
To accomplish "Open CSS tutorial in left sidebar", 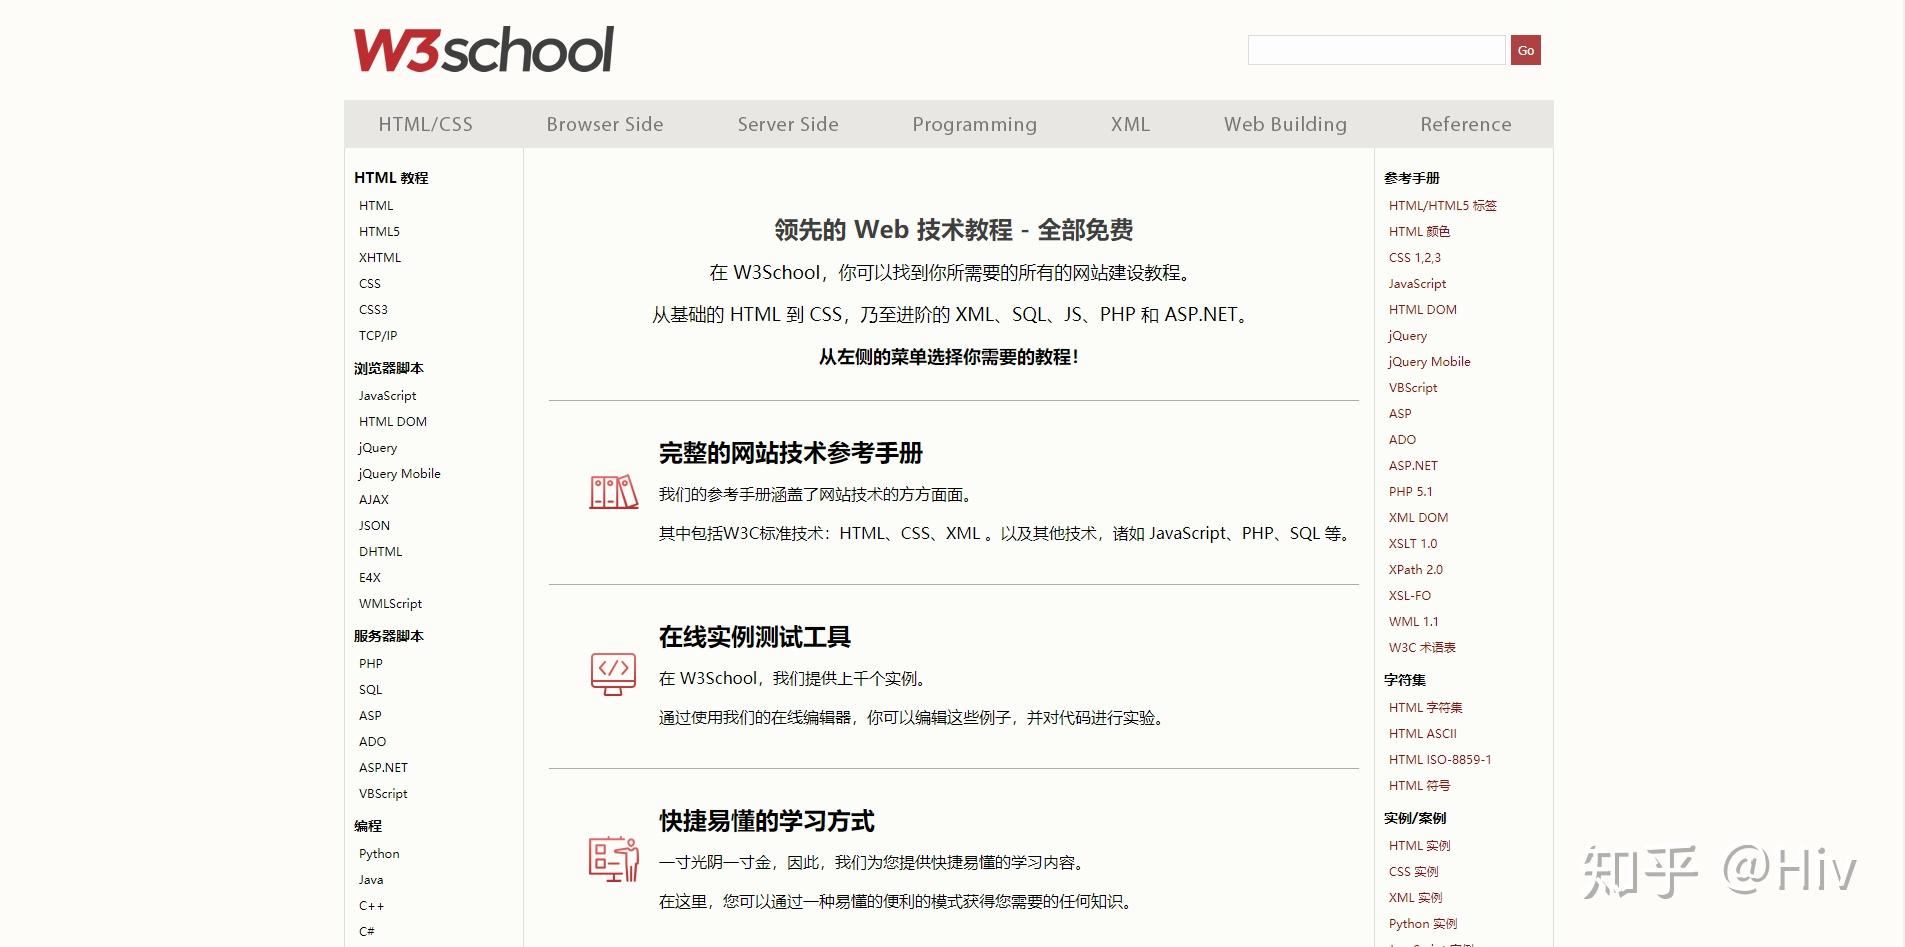I will pos(370,283).
